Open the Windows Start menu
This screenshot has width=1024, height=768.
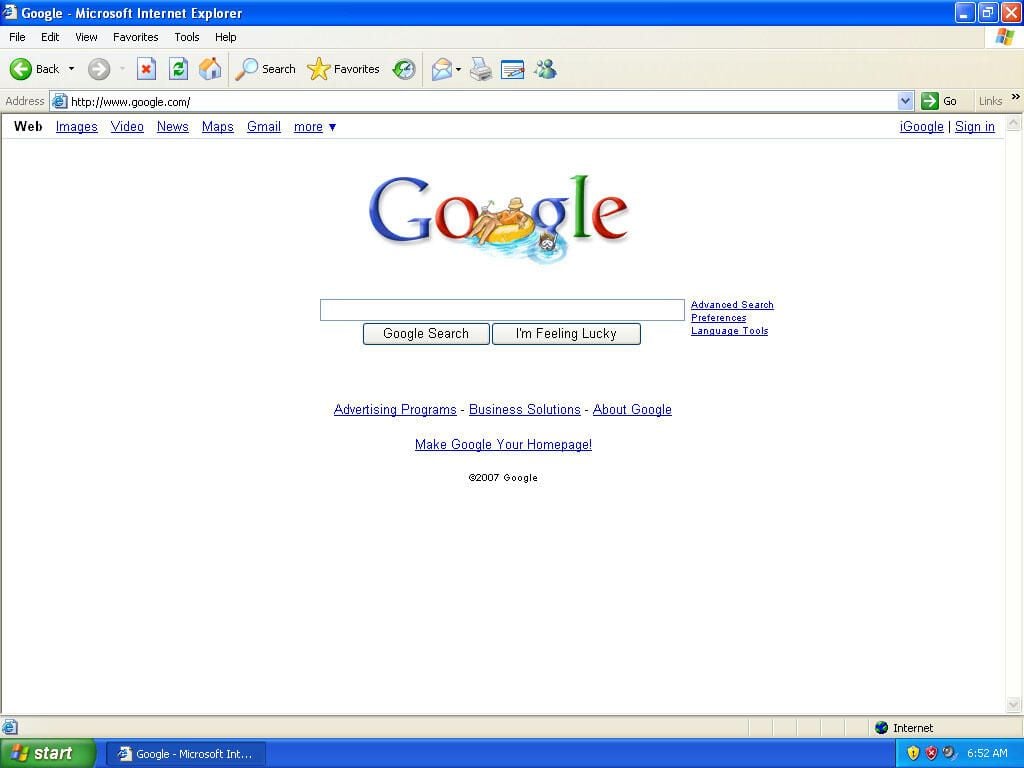coord(47,754)
